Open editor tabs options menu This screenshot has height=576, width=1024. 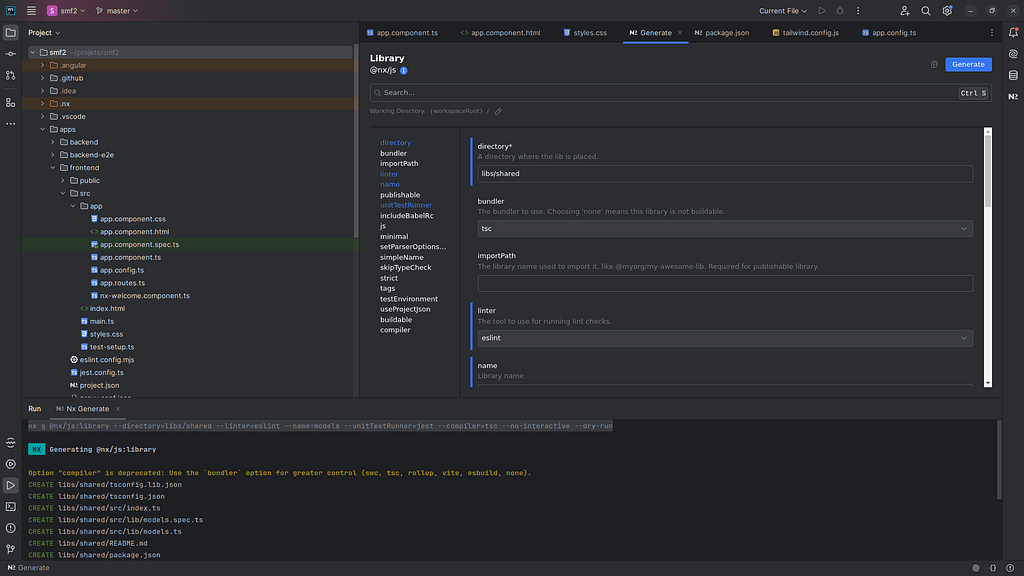(x=991, y=33)
